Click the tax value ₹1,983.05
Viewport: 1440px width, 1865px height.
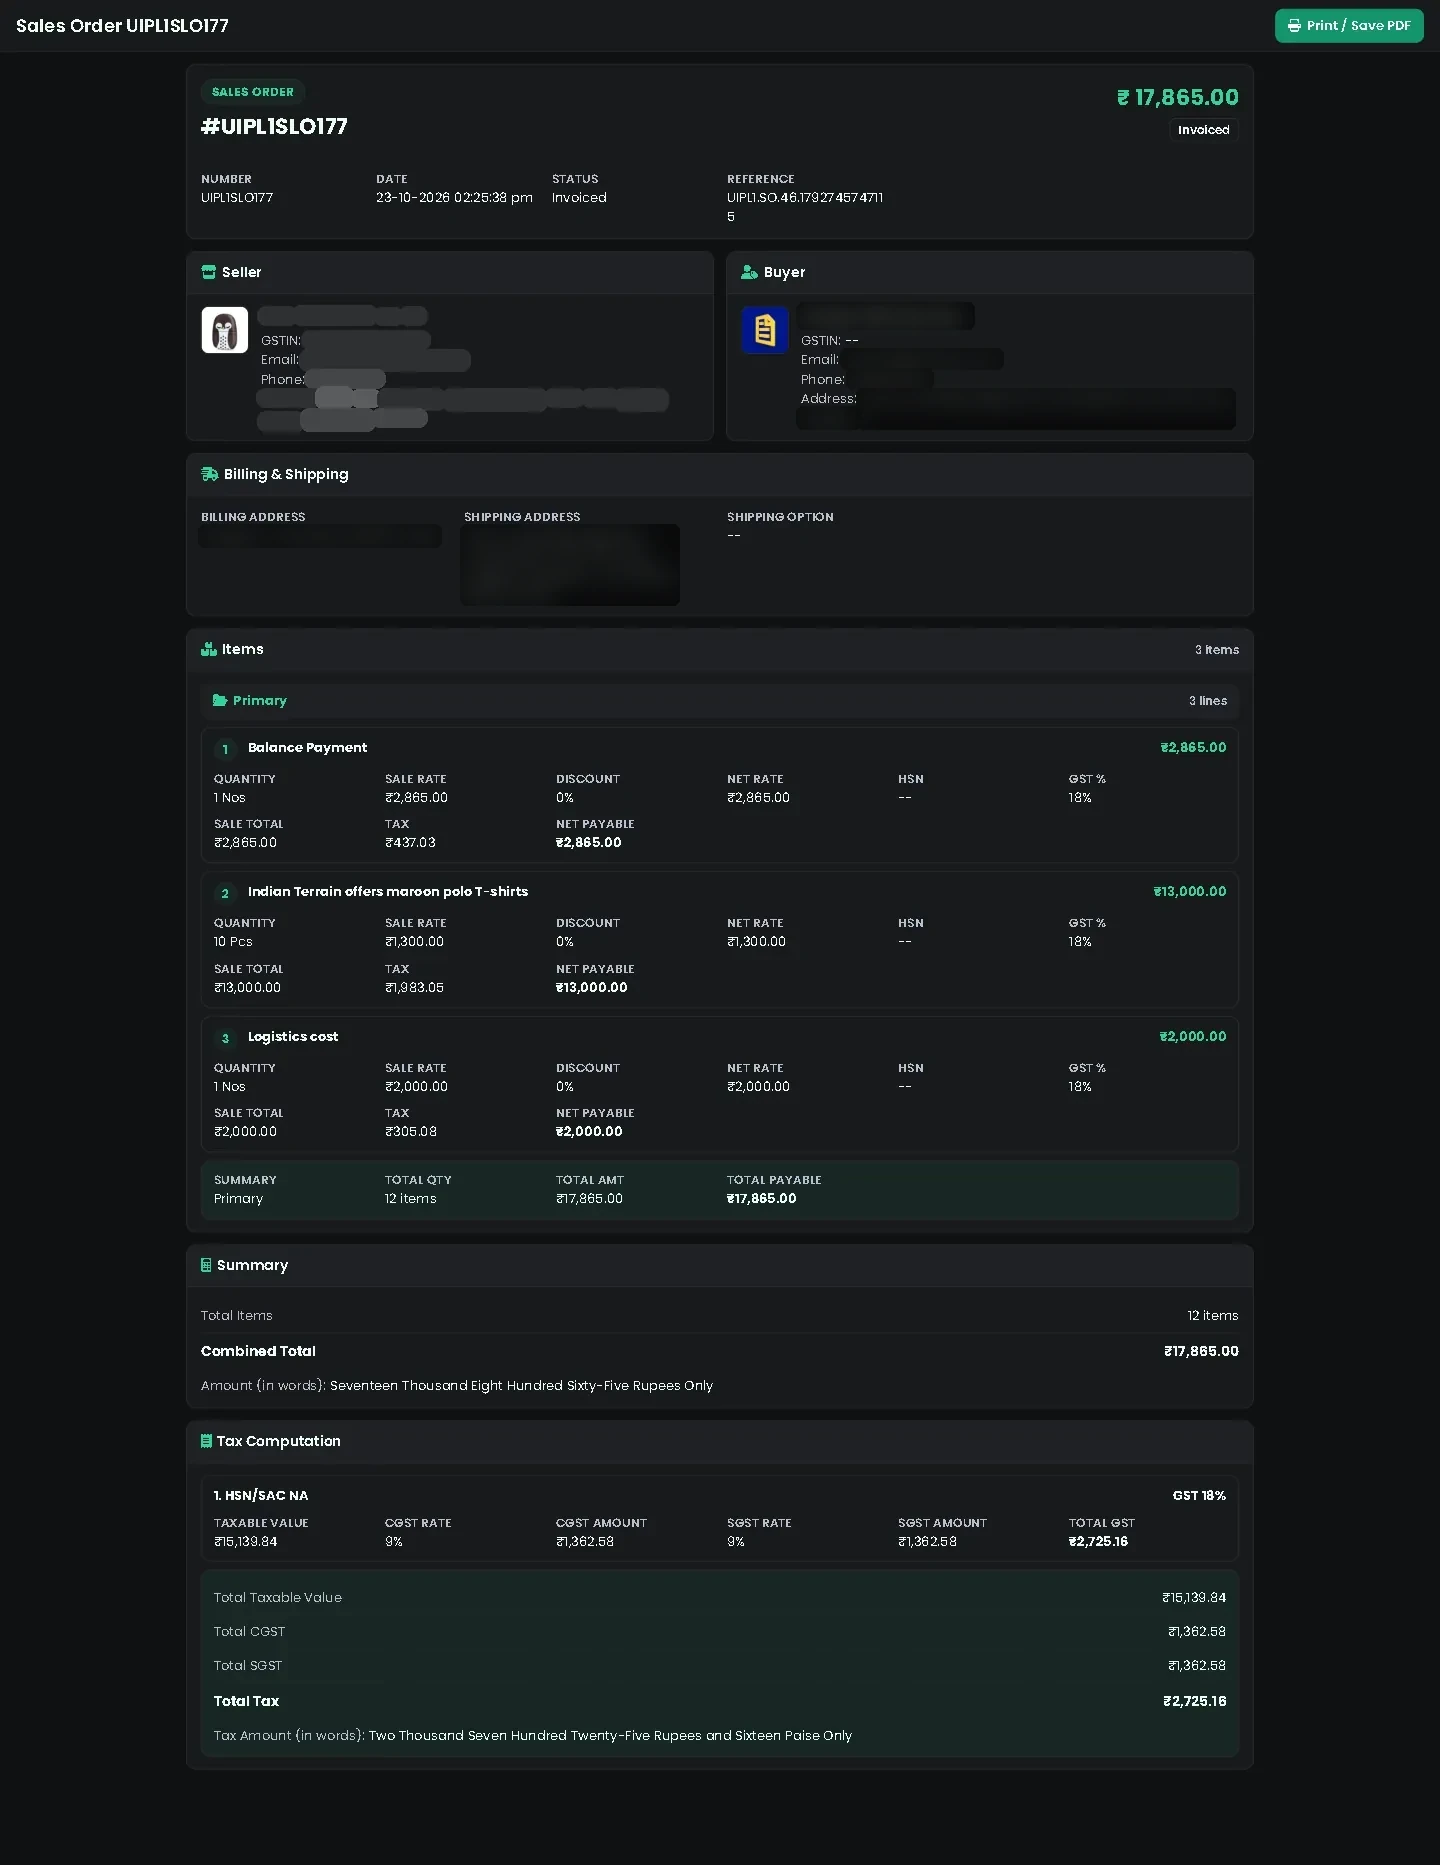tap(414, 987)
